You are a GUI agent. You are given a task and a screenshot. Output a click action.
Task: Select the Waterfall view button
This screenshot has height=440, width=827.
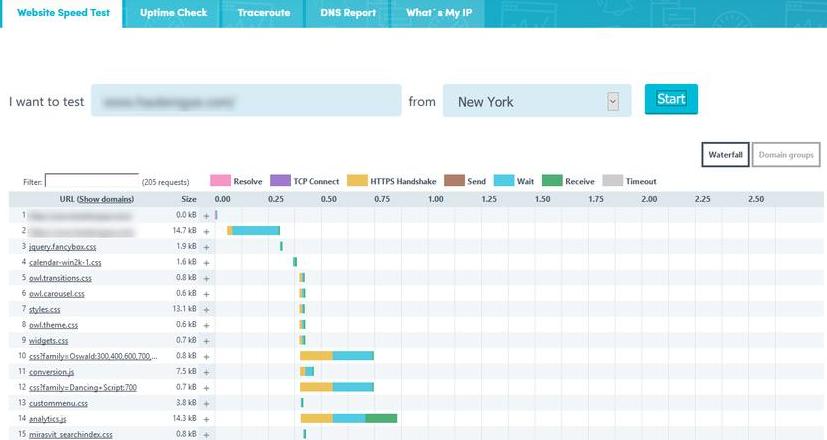click(x=725, y=155)
